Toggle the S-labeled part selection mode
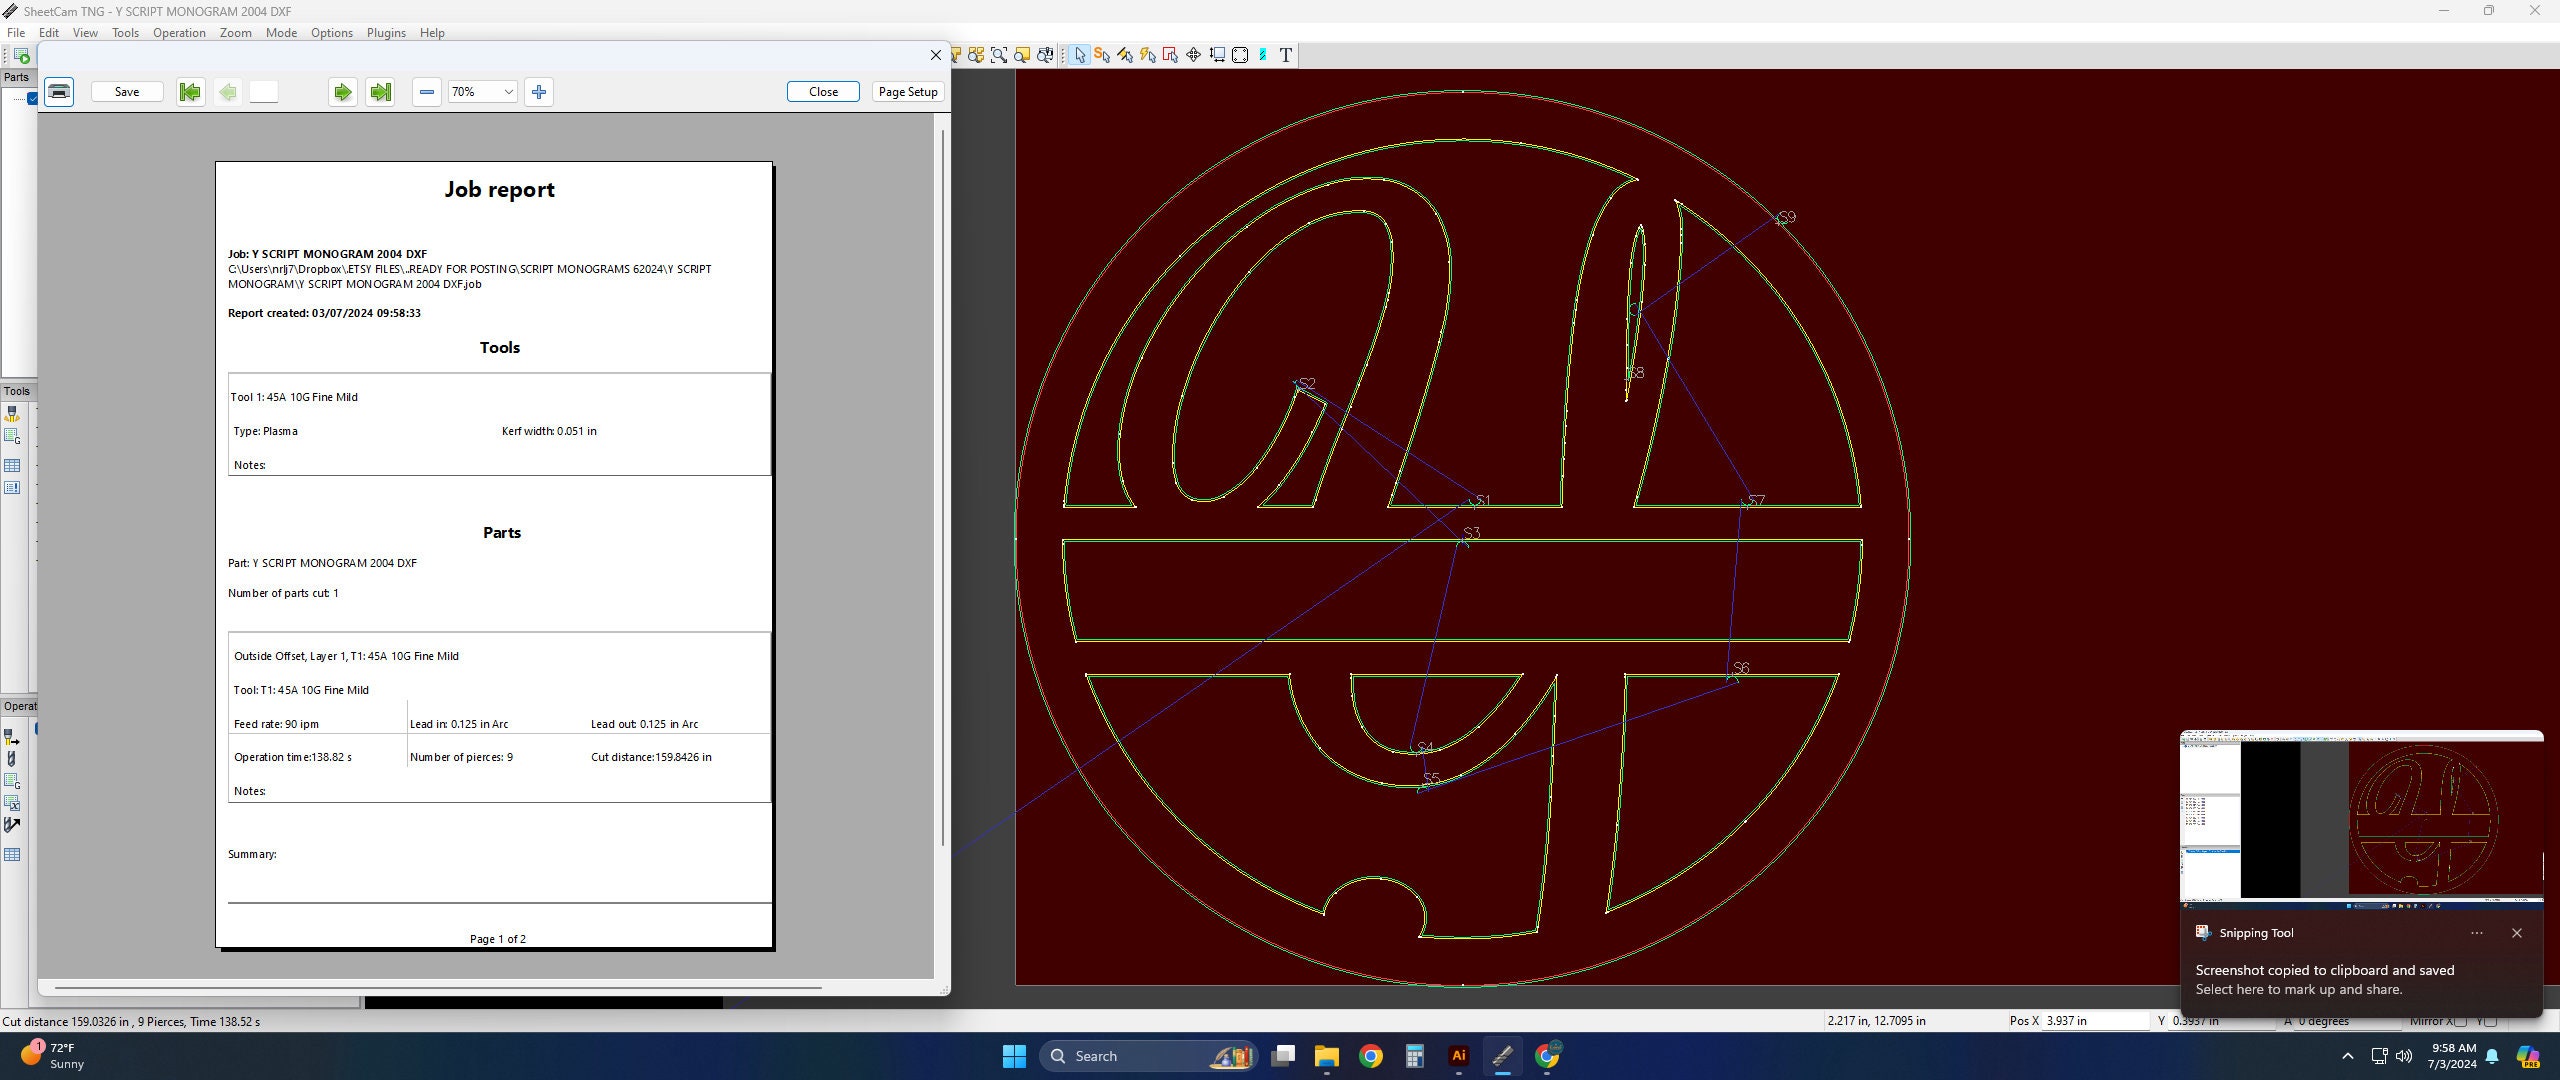The height and width of the screenshot is (1080, 2560). 1101,55
